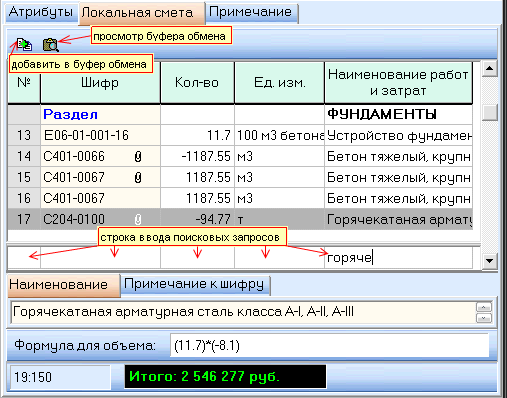Select row number 15
Image resolution: width=507 pixels, height=398 pixels.
pos(24,177)
